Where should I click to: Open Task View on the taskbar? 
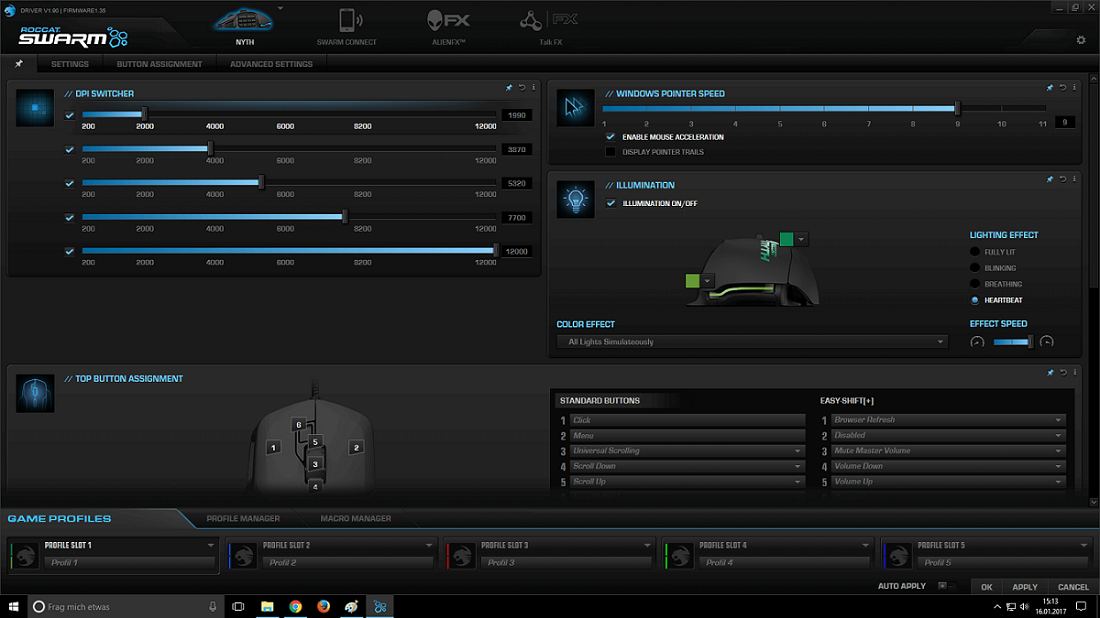tap(239, 606)
